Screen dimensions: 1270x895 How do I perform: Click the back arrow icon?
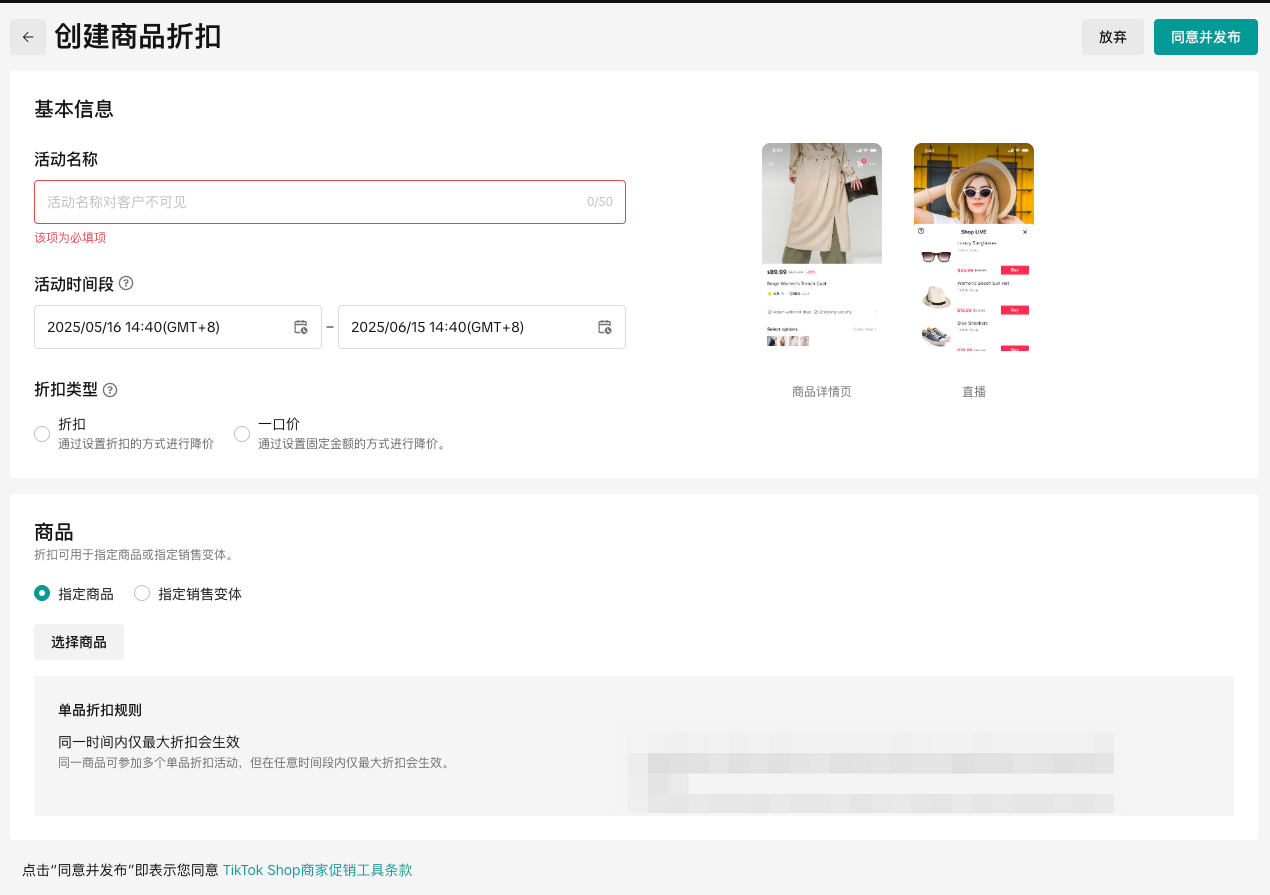click(28, 37)
